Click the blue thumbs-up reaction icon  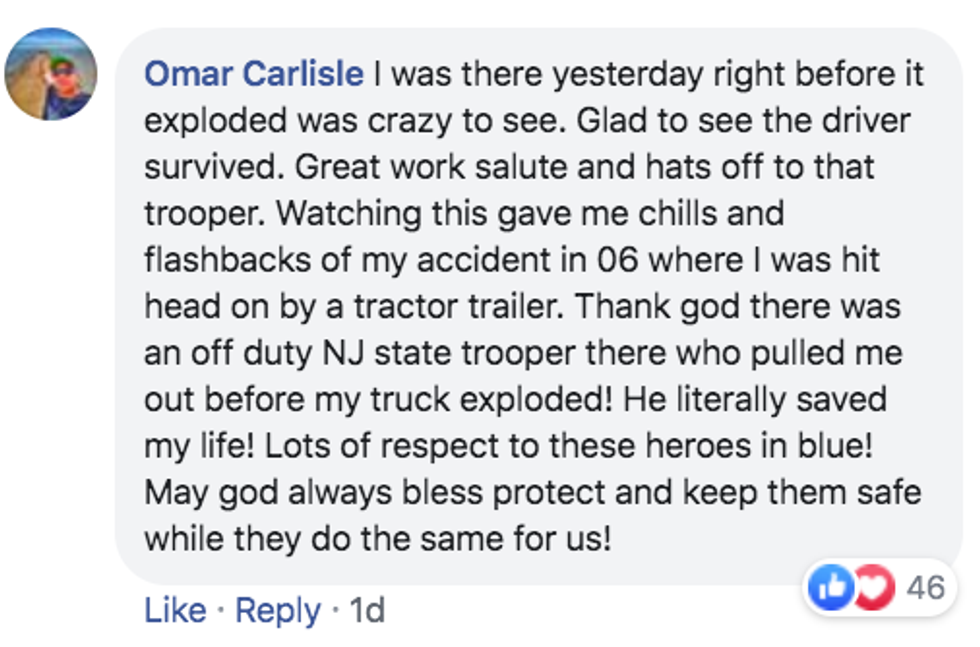pyautogui.click(x=829, y=587)
